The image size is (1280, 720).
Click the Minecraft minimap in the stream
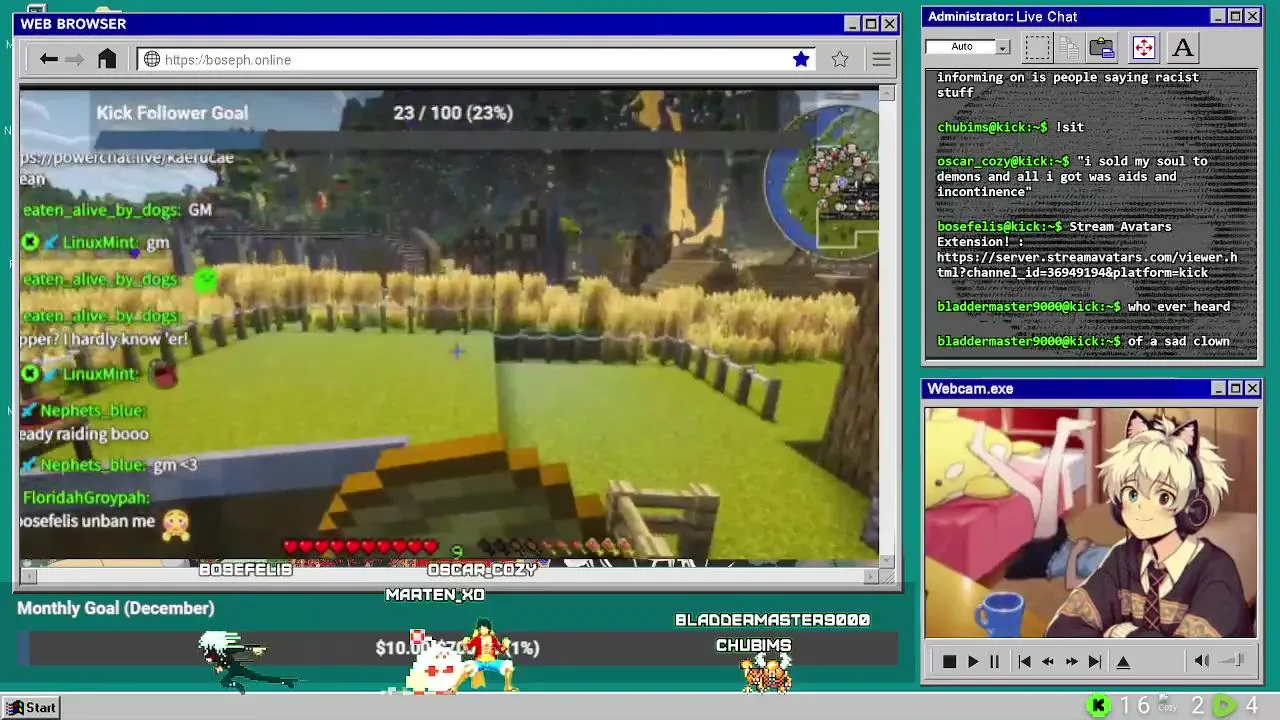[x=820, y=183]
